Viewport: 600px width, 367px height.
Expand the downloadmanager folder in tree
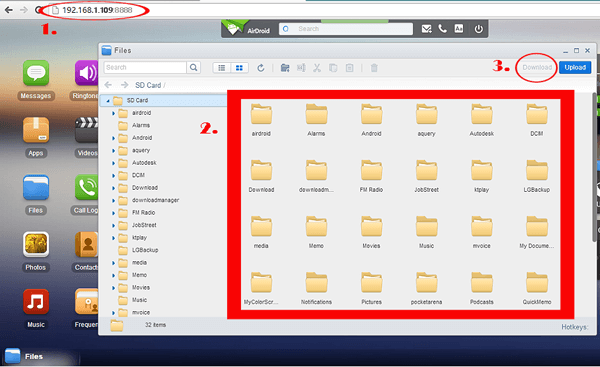113,201
